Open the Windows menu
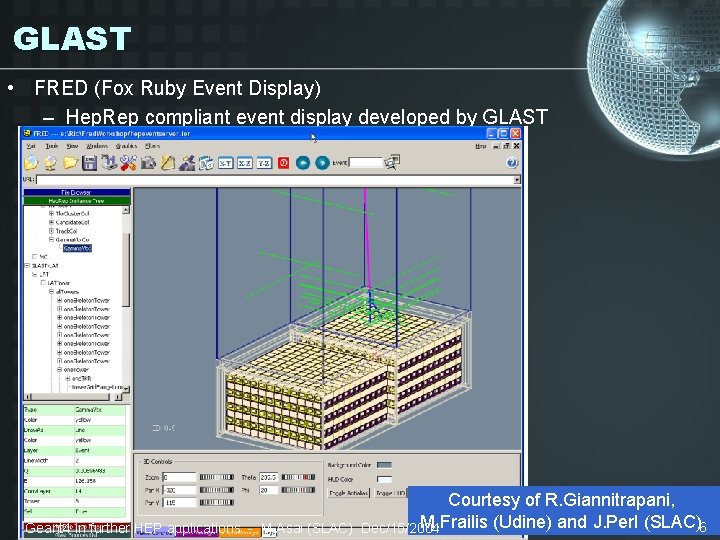The height and width of the screenshot is (540, 720). tap(97, 146)
